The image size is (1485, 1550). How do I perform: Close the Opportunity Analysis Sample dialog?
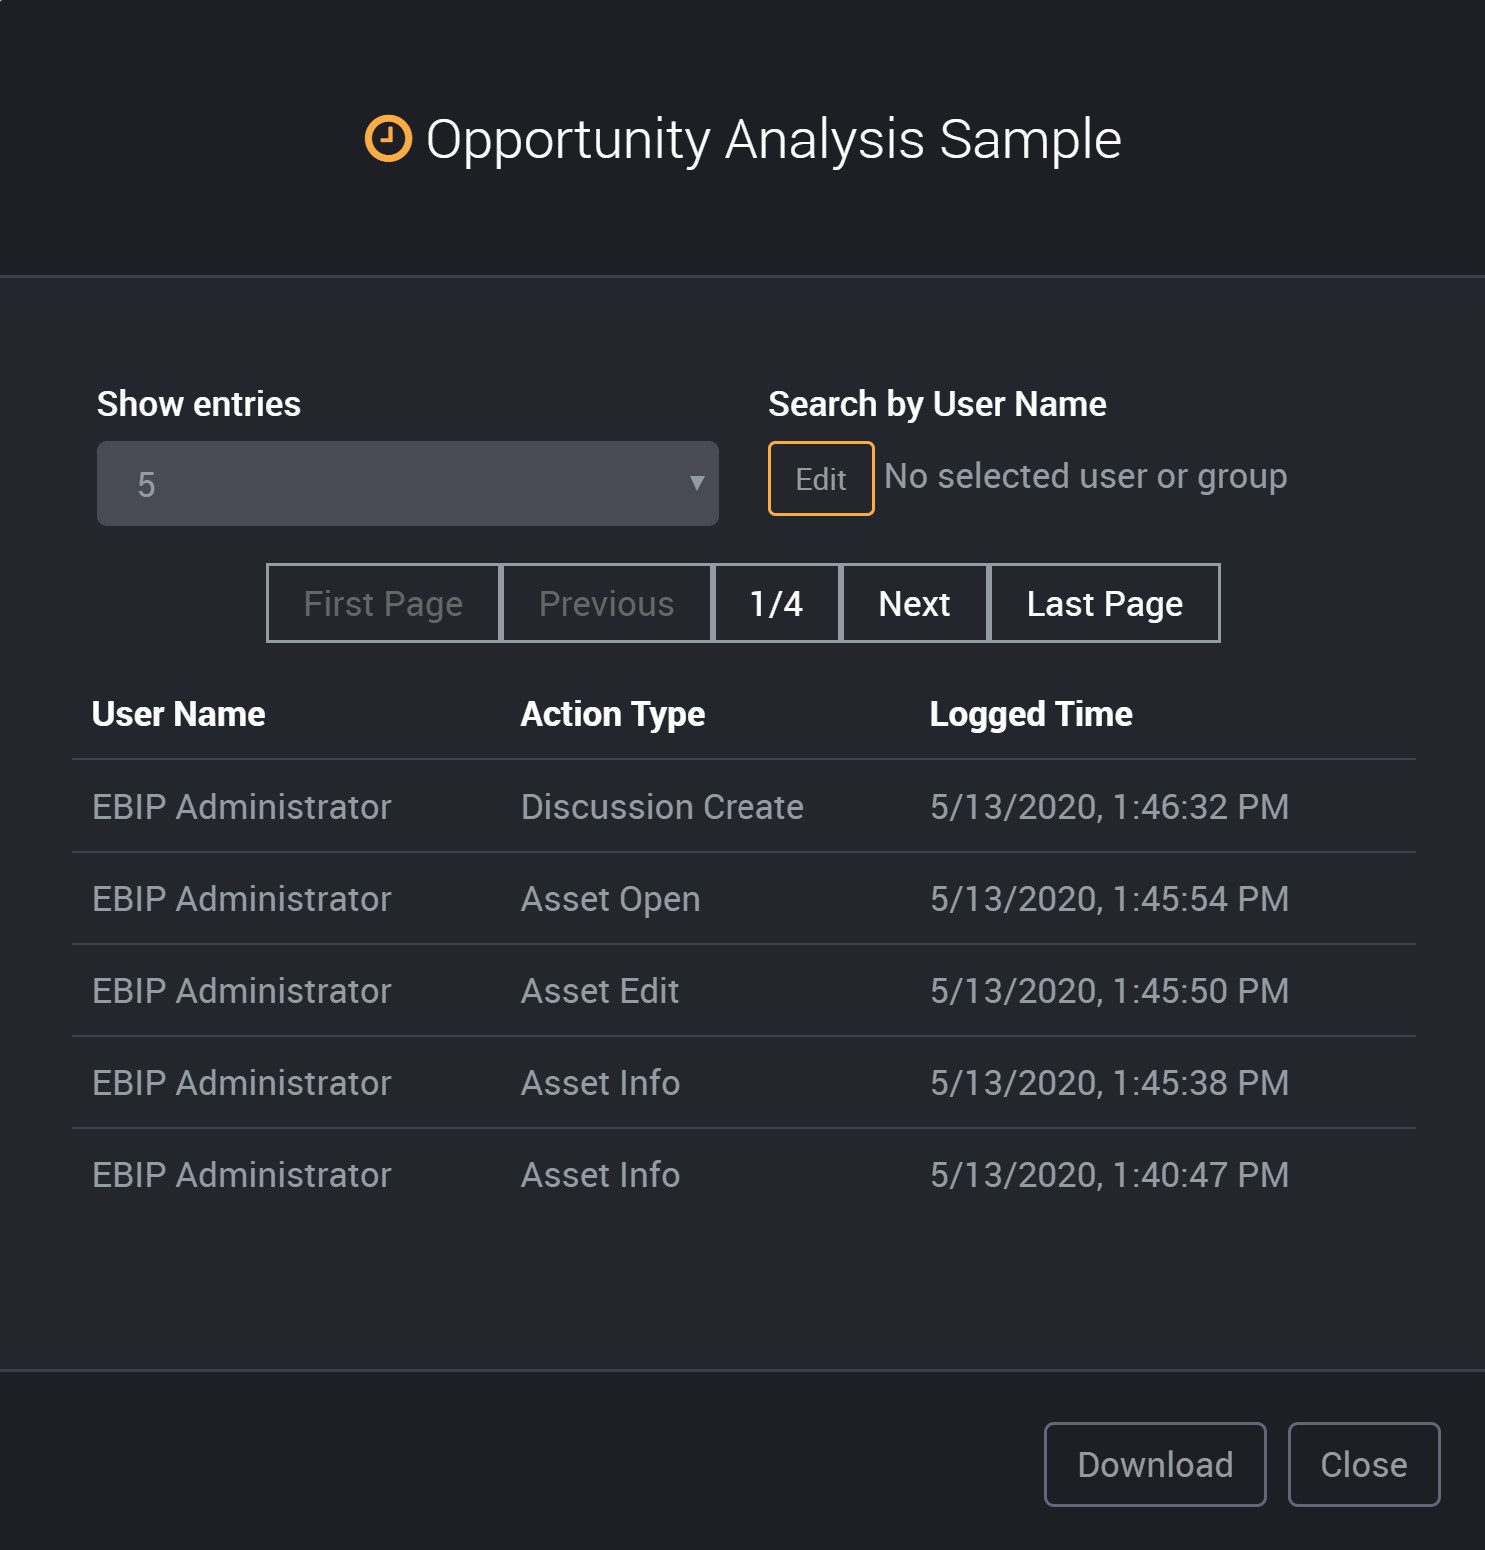point(1364,1464)
